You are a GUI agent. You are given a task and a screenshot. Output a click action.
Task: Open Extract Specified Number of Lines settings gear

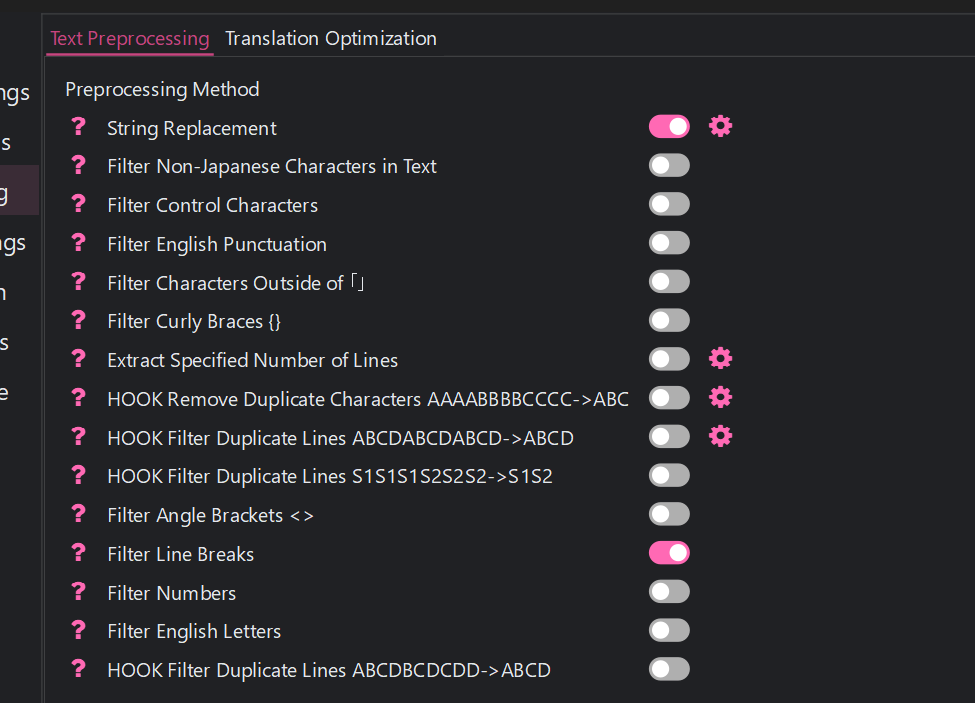pyautogui.click(x=720, y=359)
